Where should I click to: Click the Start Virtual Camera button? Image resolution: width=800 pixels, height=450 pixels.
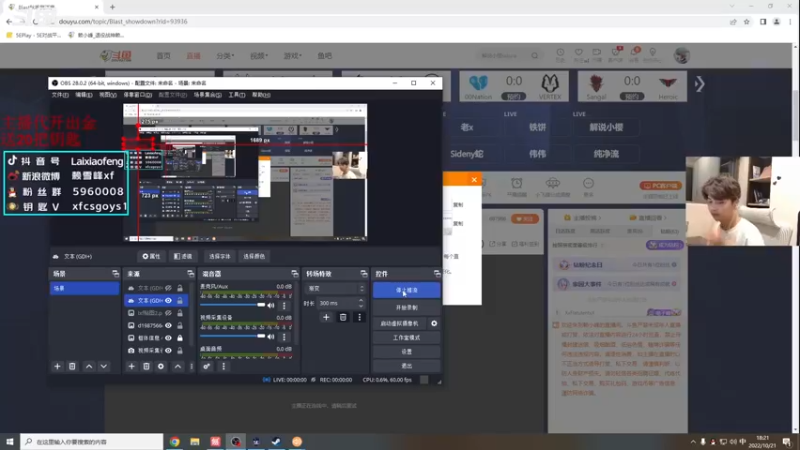pyautogui.click(x=400, y=323)
